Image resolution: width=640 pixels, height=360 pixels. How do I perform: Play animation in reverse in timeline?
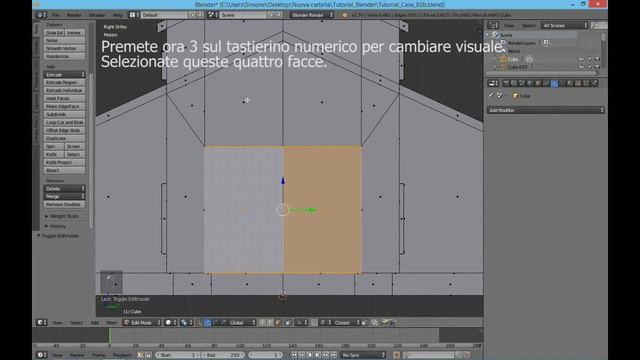tap(309, 355)
